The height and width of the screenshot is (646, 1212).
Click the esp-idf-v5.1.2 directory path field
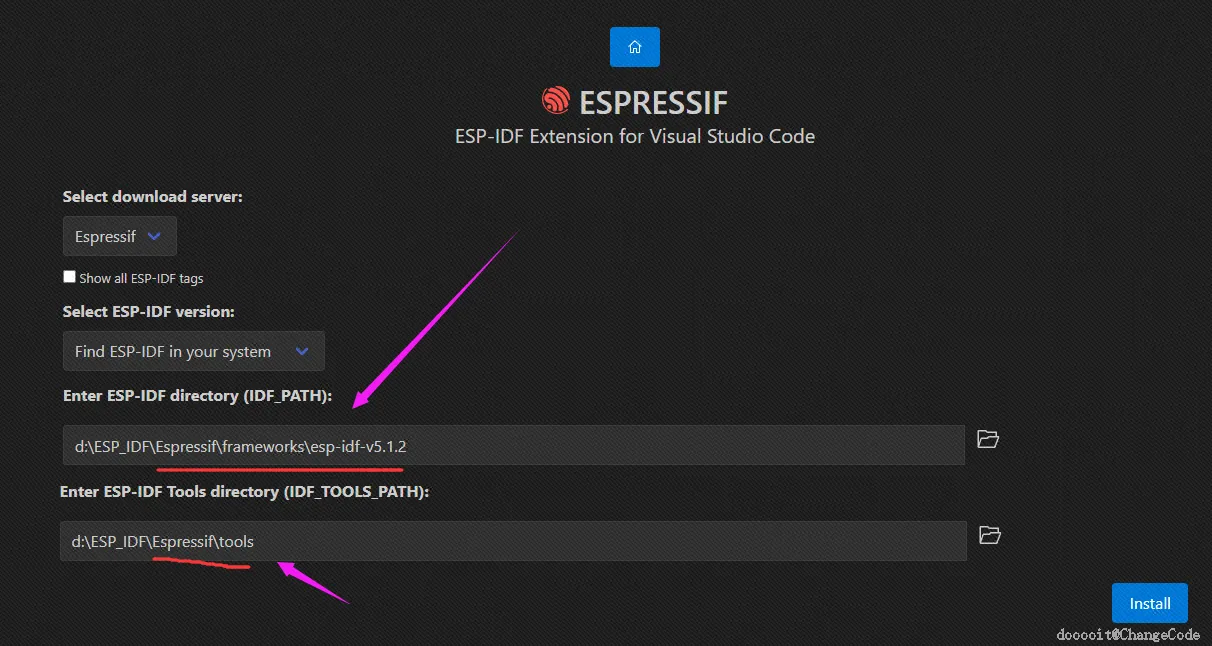[514, 445]
